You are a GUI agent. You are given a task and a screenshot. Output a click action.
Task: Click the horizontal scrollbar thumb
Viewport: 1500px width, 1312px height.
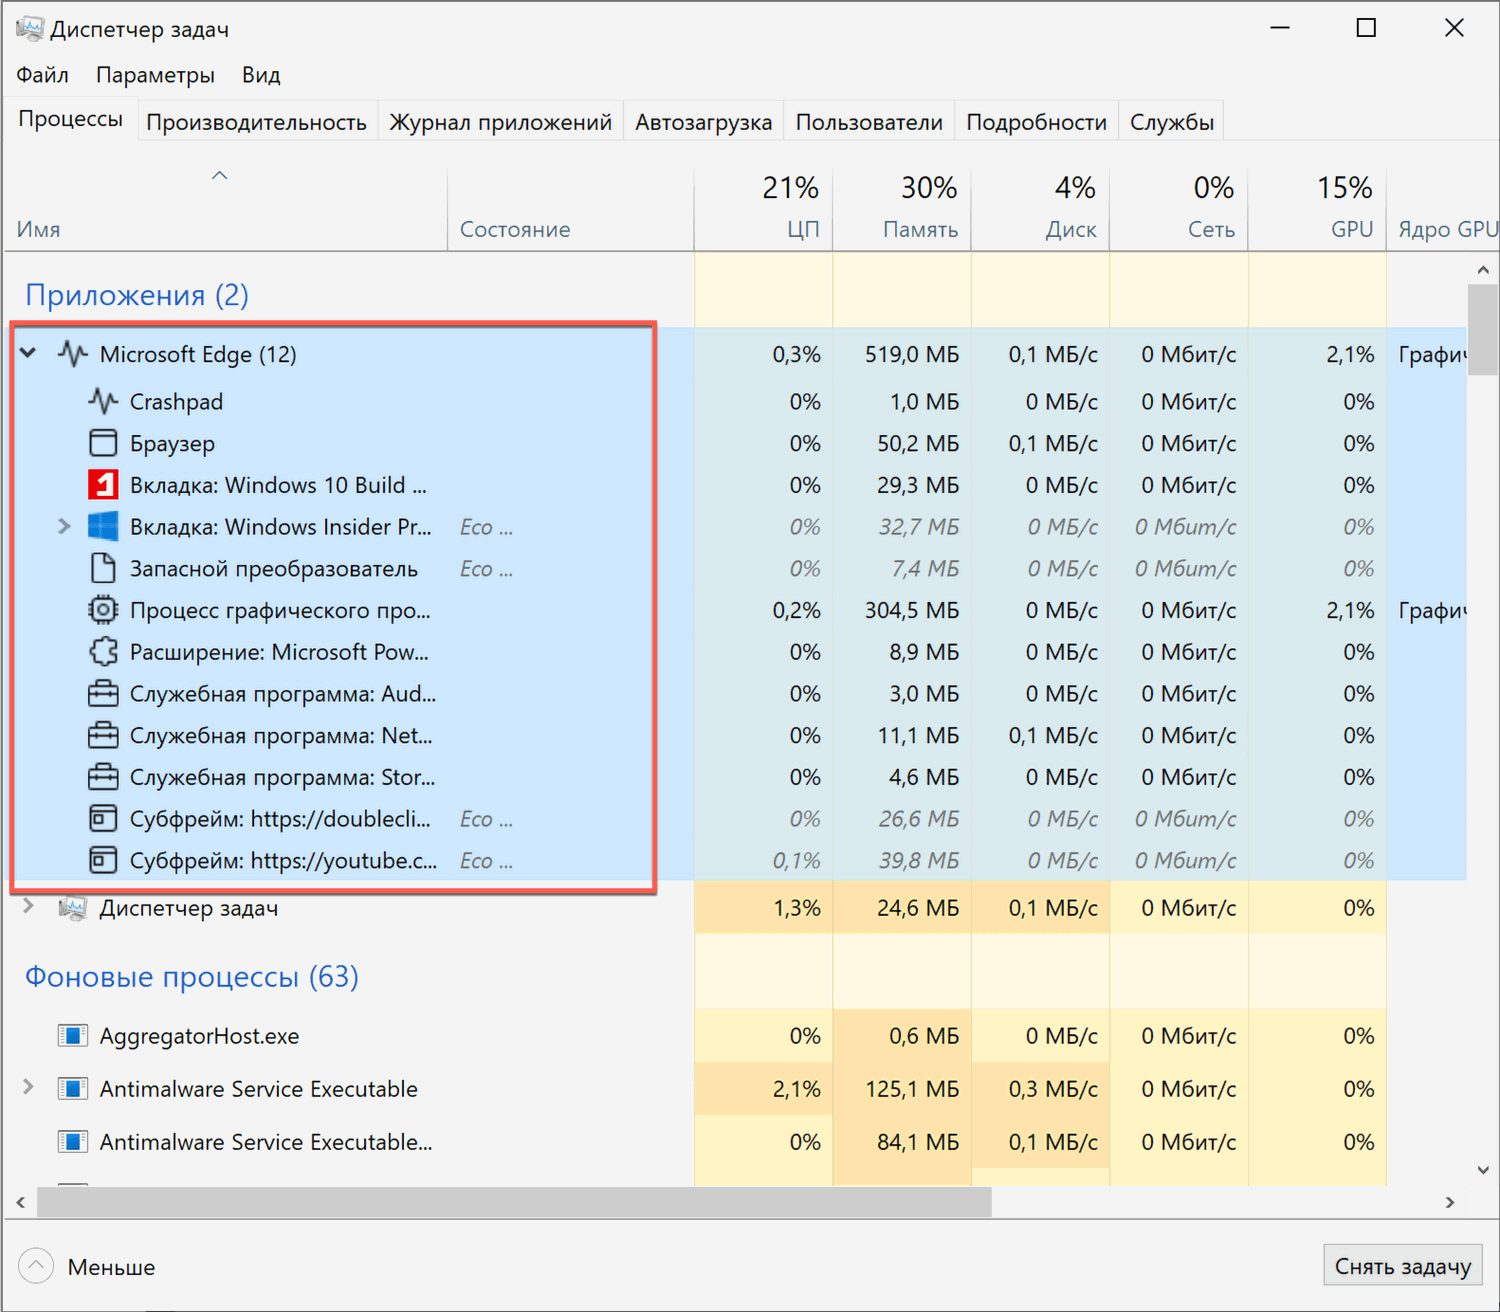[x=514, y=1202]
